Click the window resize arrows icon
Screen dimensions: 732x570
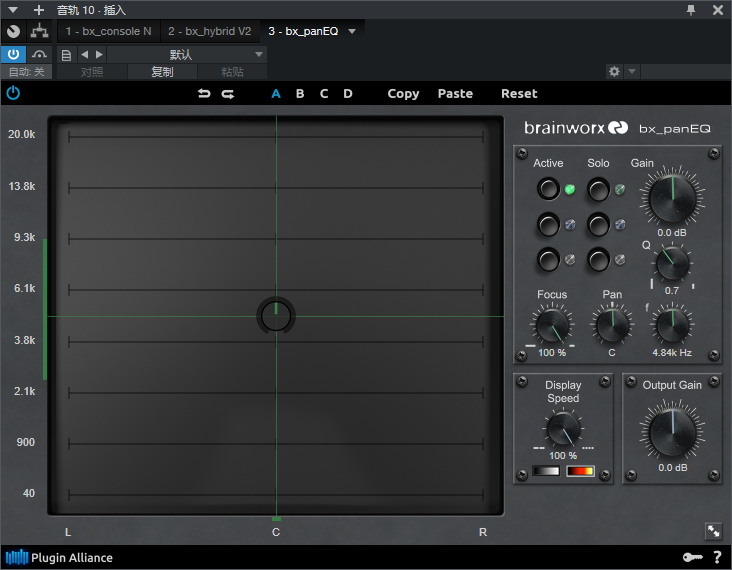coord(714,531)
